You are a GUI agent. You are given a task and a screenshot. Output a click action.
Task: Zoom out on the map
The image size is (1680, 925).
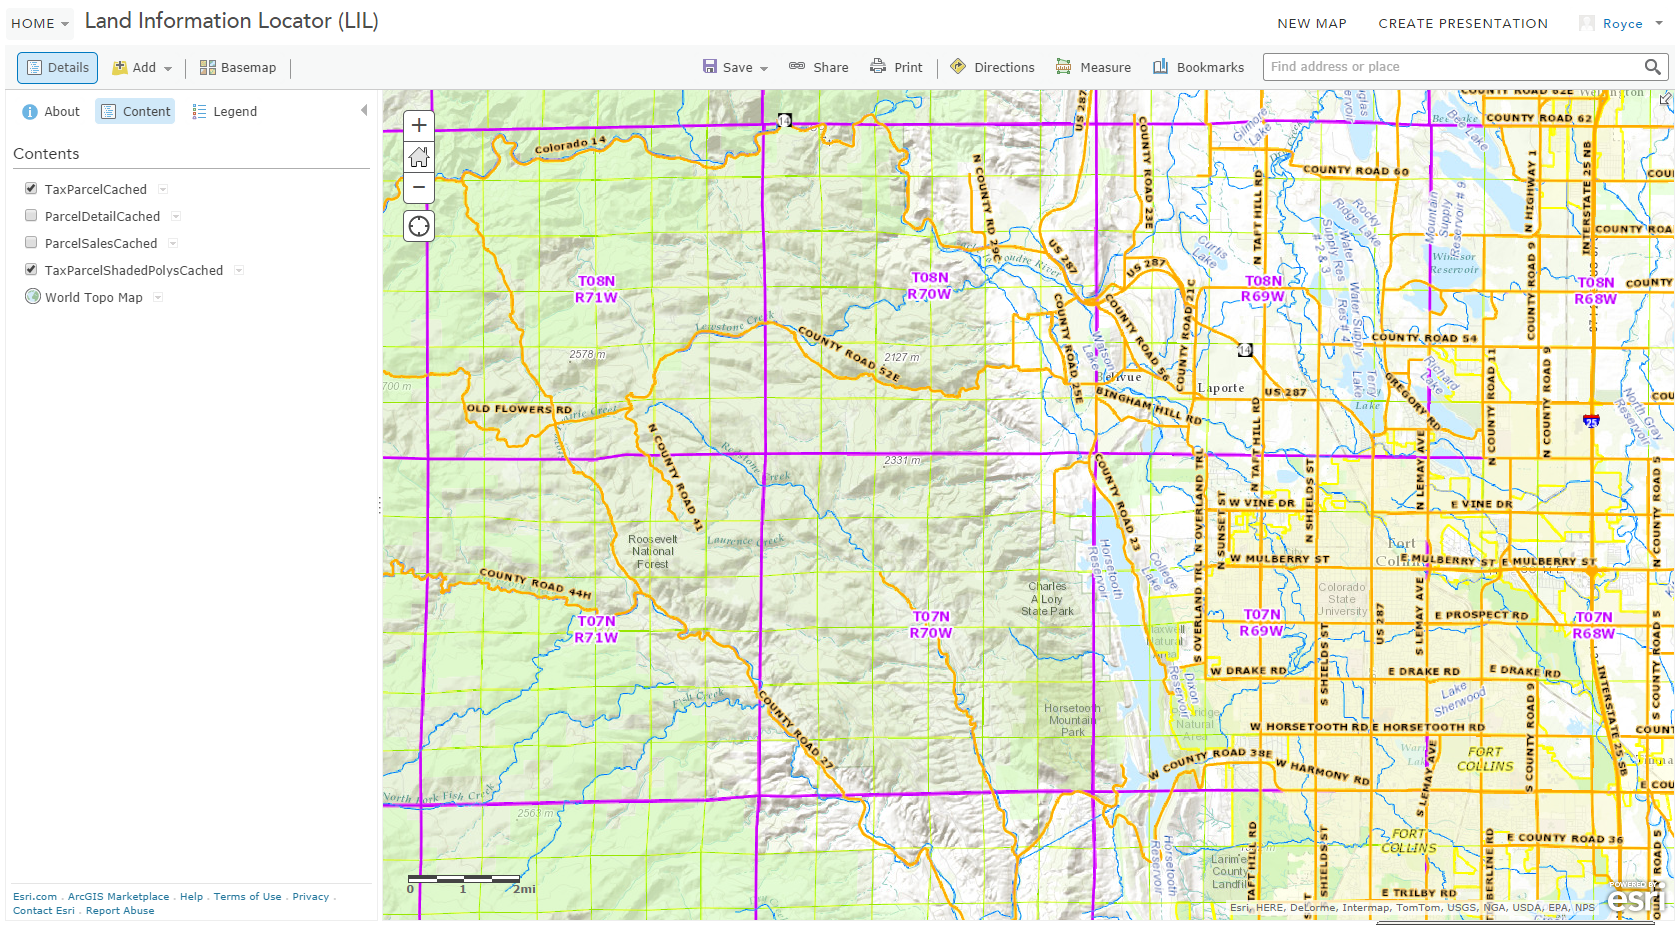pyautogui.click(x=419, y=187)
